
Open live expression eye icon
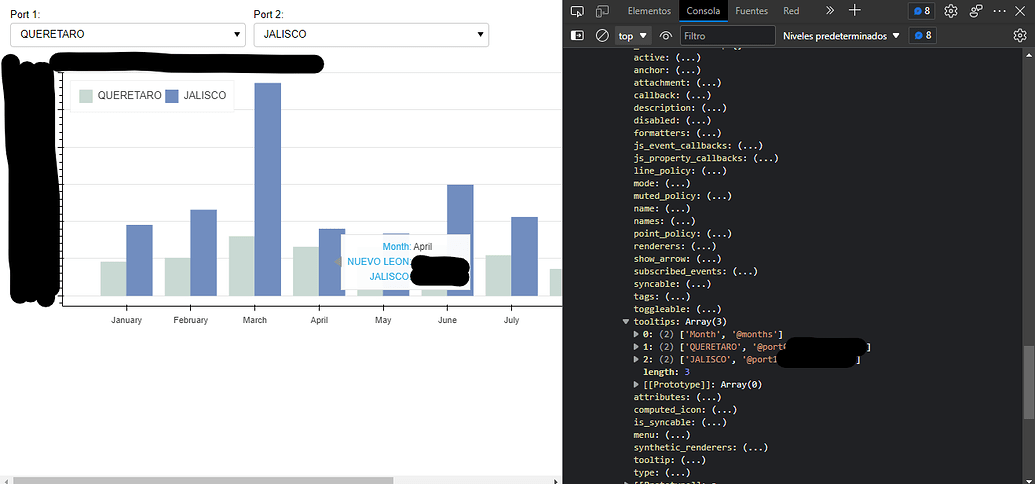pyautogui.click(x=665, y=36)
